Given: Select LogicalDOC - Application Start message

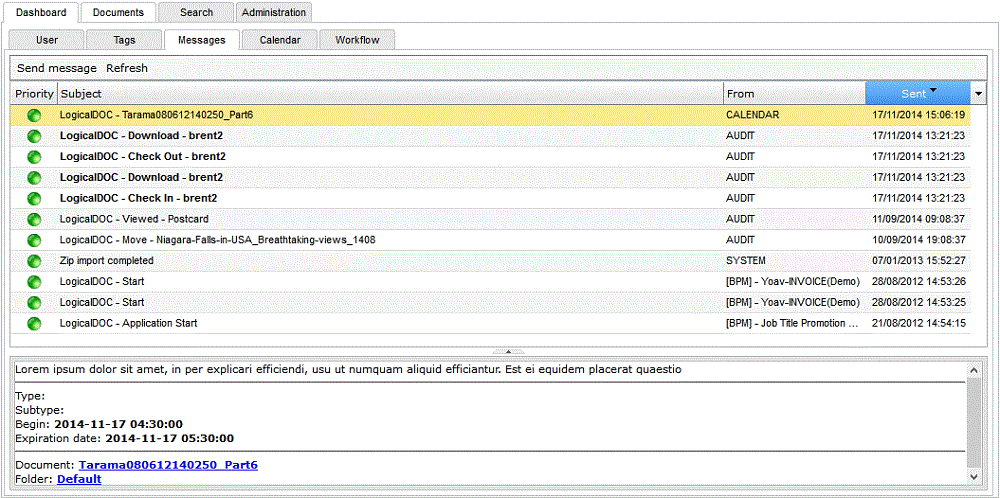Looking at the screenshot, I should click(491, 323).
